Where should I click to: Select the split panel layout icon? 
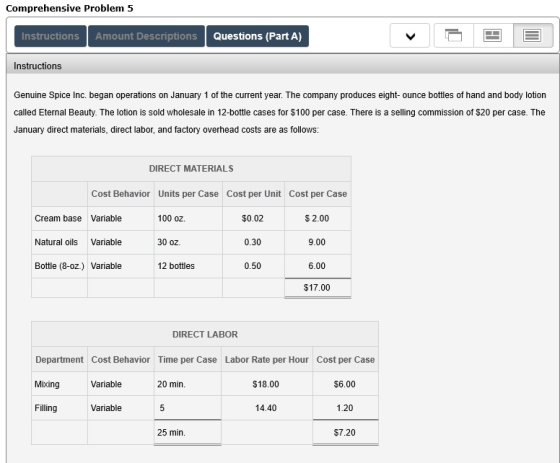coord(493,36)
